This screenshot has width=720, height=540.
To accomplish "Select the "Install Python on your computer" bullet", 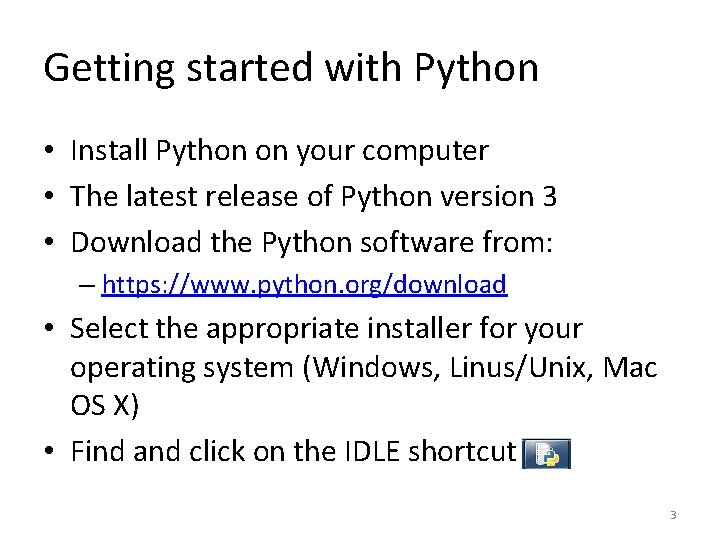I will coord(279,151).
